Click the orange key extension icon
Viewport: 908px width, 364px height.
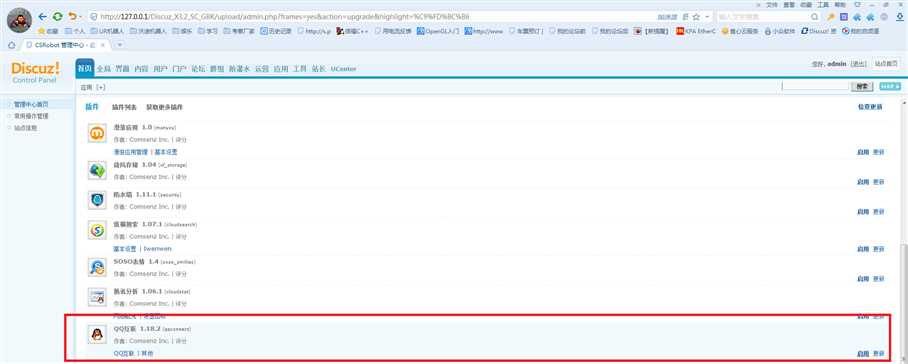[x=831, y=17]
